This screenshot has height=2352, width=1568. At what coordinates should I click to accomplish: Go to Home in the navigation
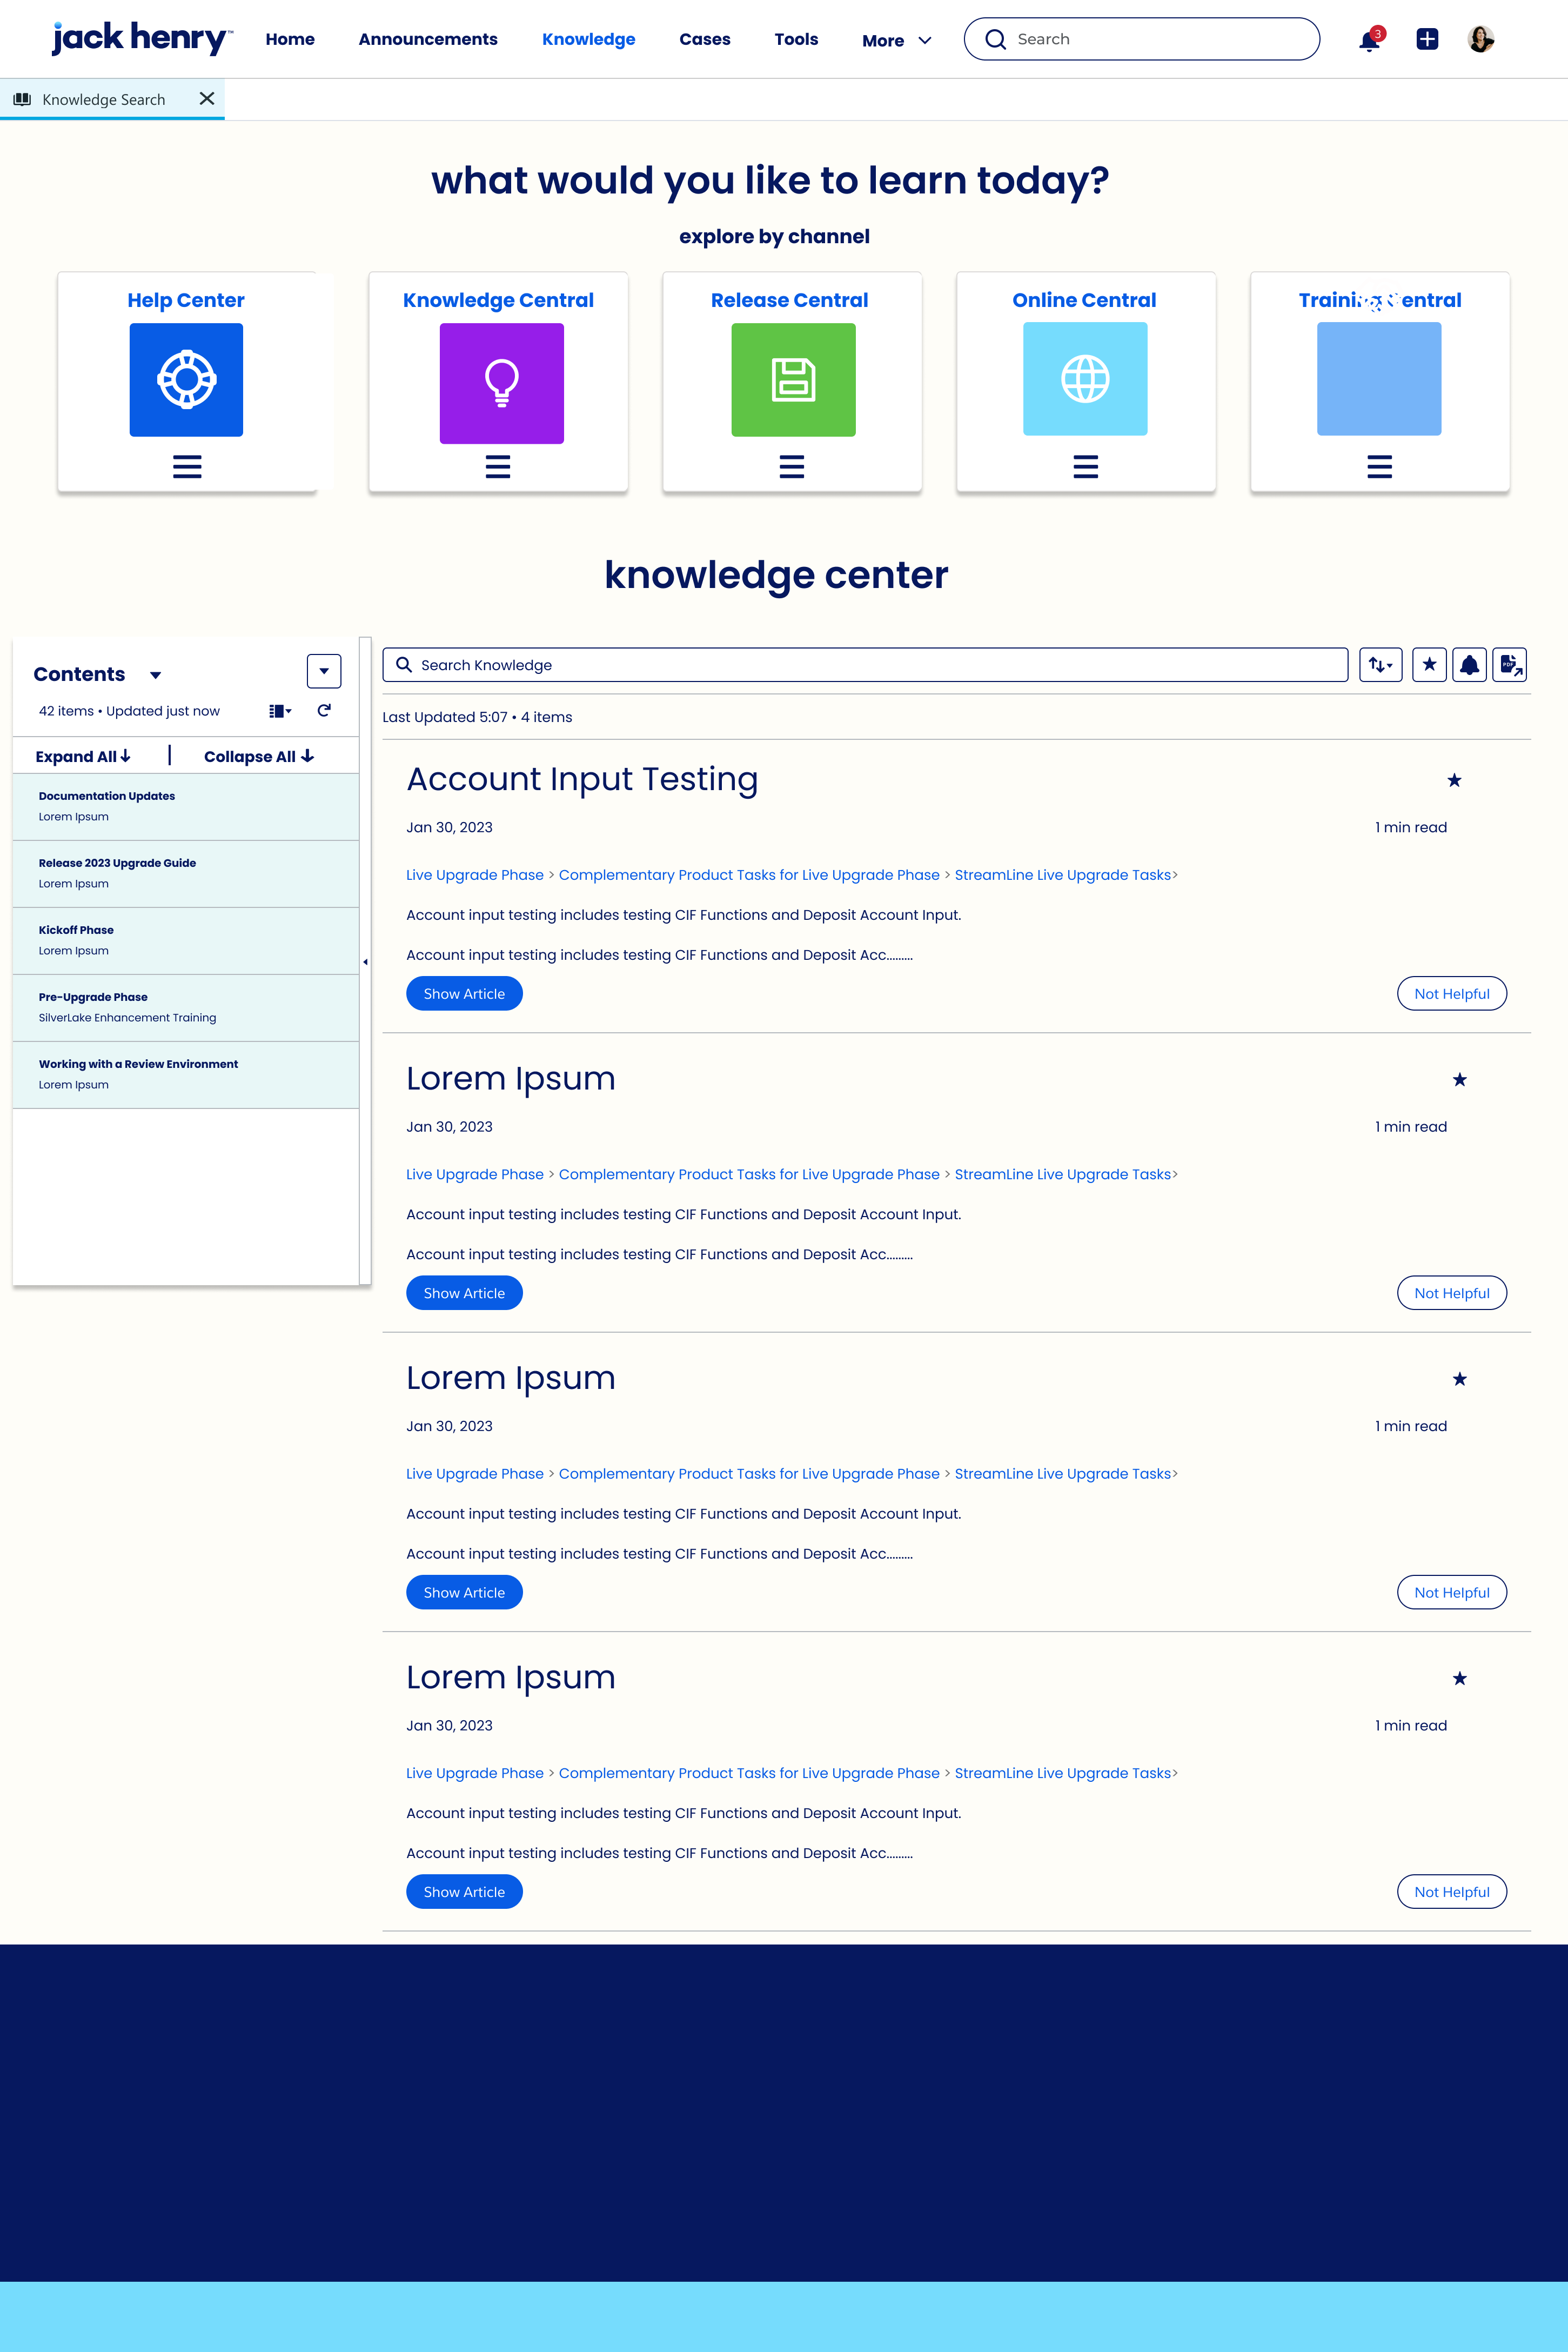(290, 39)
